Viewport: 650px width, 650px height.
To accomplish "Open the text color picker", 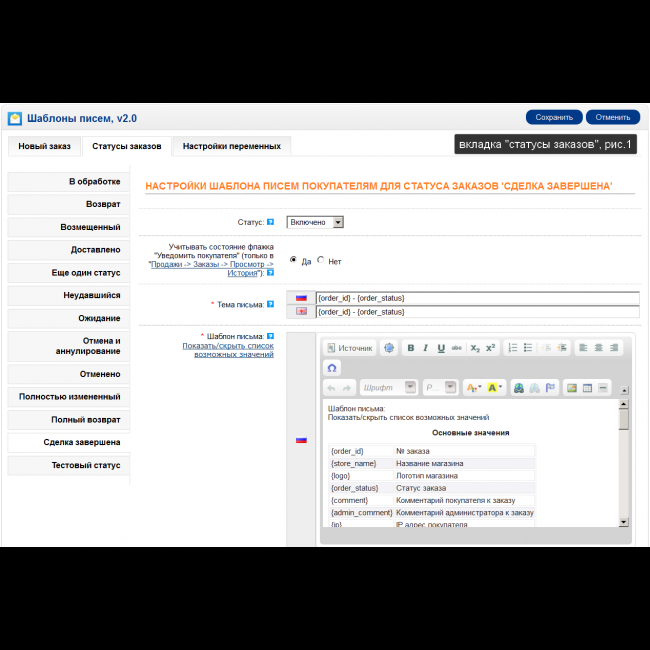I will point(473,387).
